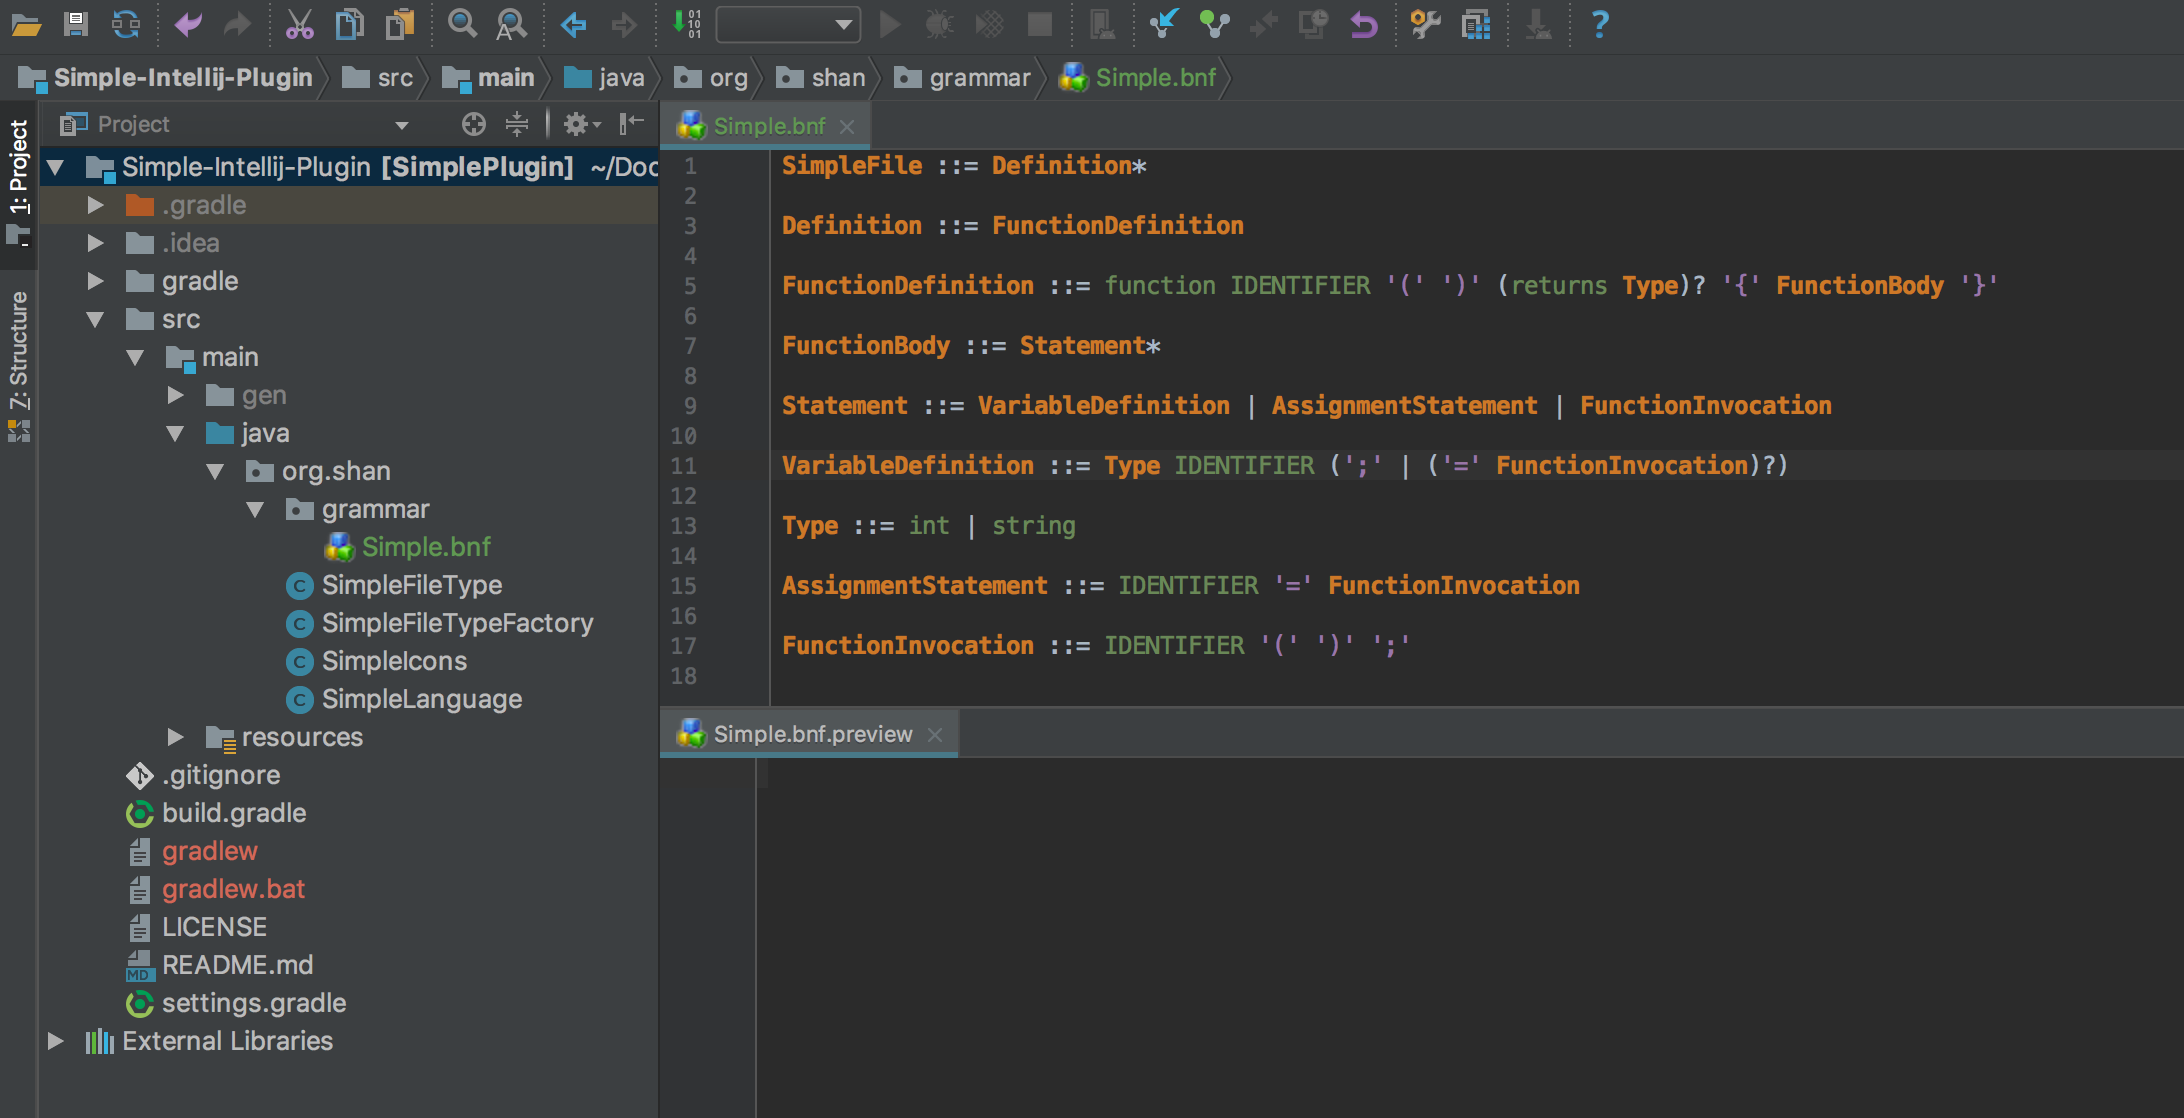Viewport: 2184px width, 1118px height.
Task: Expand the gen folder
Action: 176,395
